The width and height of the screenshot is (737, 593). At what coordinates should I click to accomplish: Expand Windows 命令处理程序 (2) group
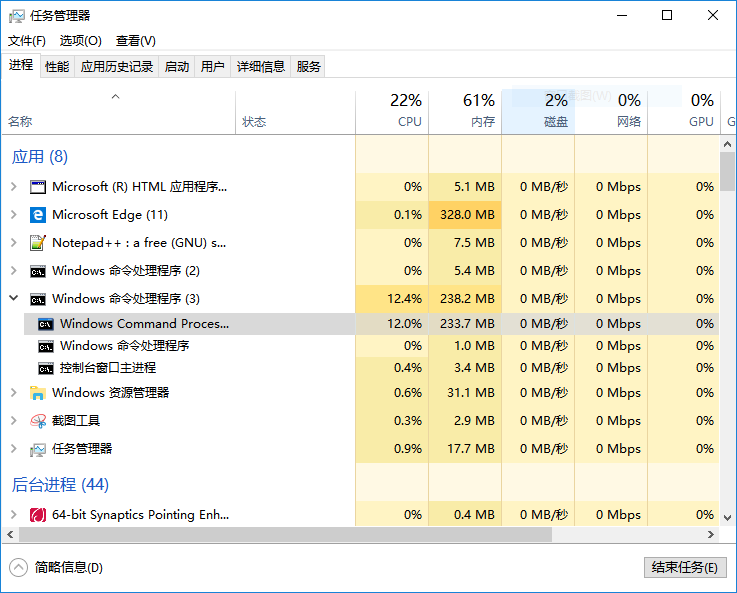(14, 271)
